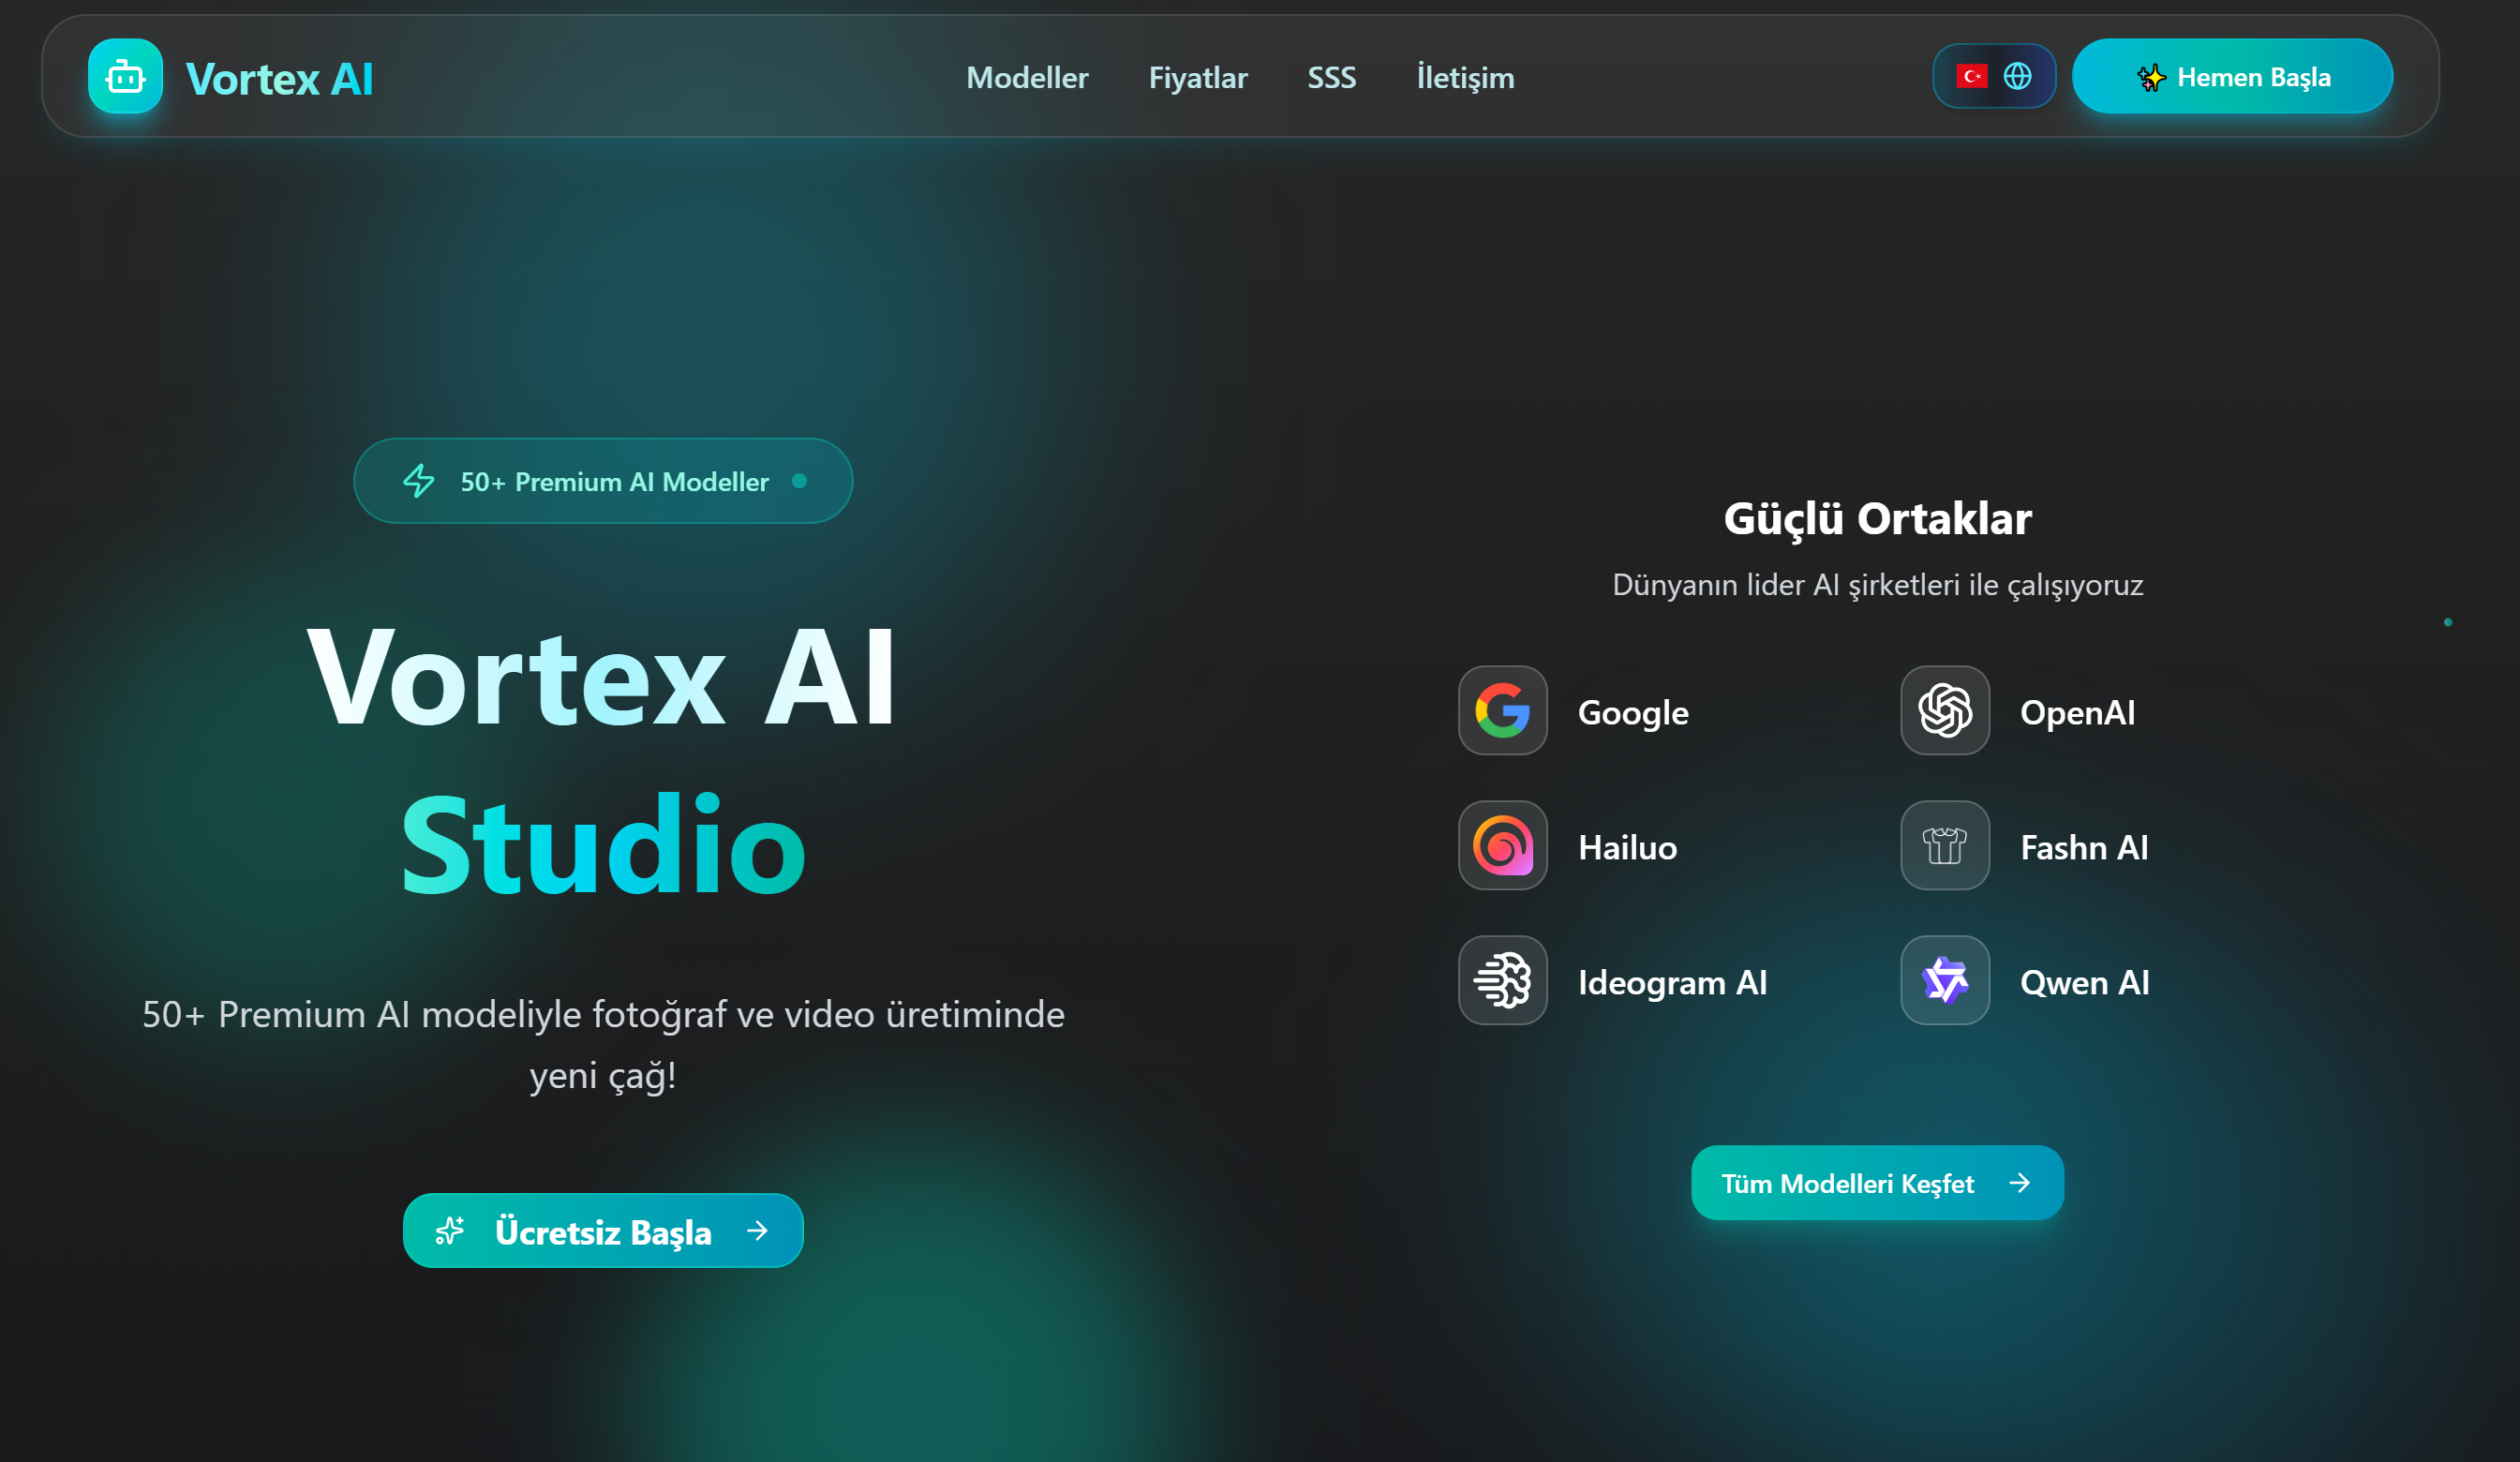The width and height of the screenshot is (2520, 1462).
Task: Click Tüm Modelleri Keşfet button
Action: (x=1876, y=1183)
